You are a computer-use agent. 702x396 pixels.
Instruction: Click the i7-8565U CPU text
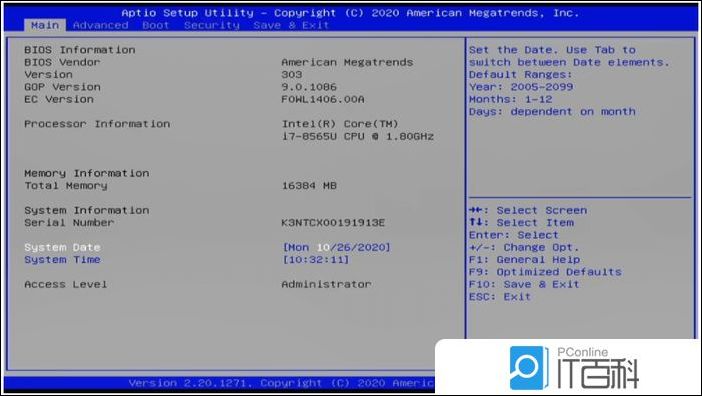click(x=358, y=136)
